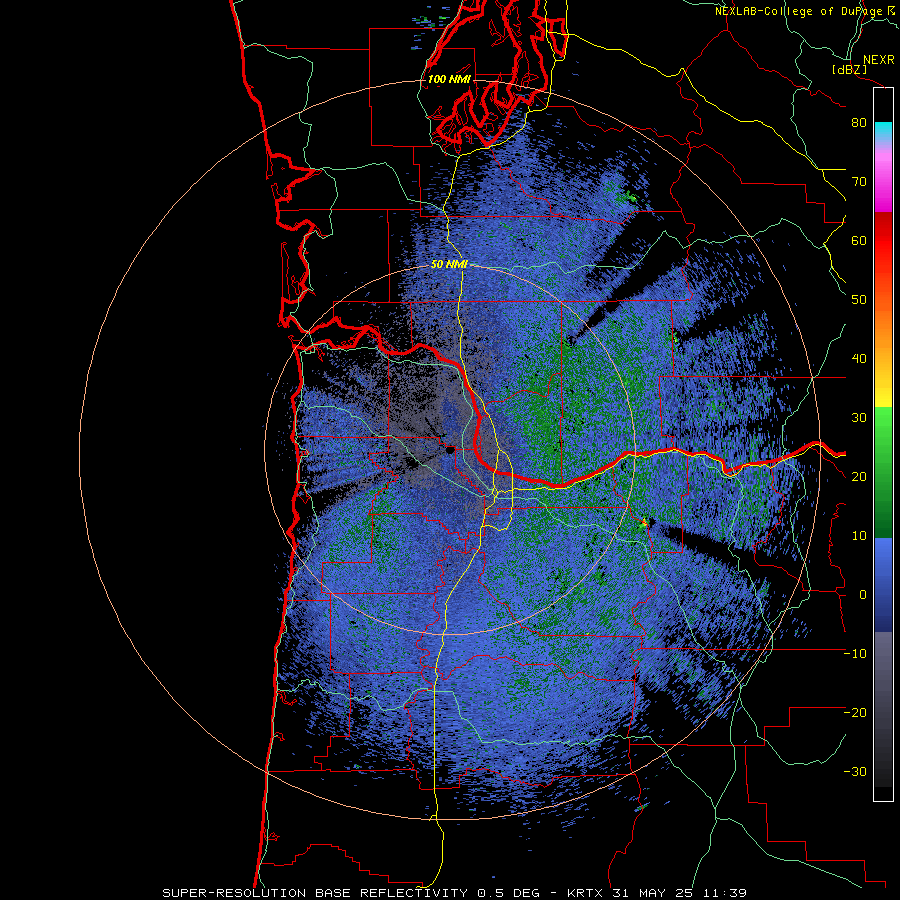This screenshot has width=900, height=900.
Task: Click the 31 MAY 25 11:39 timestamp
Action: [681, 893]
